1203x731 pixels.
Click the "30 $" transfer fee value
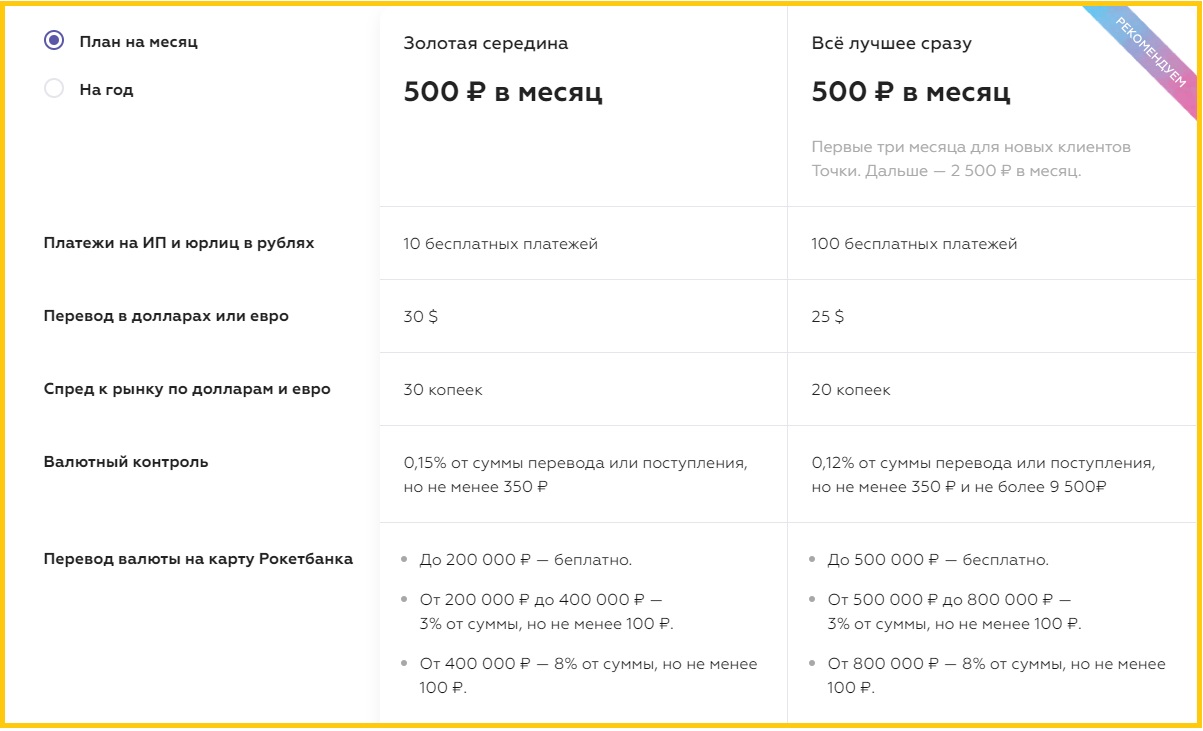pyautogui.click(x=421, y=317)
